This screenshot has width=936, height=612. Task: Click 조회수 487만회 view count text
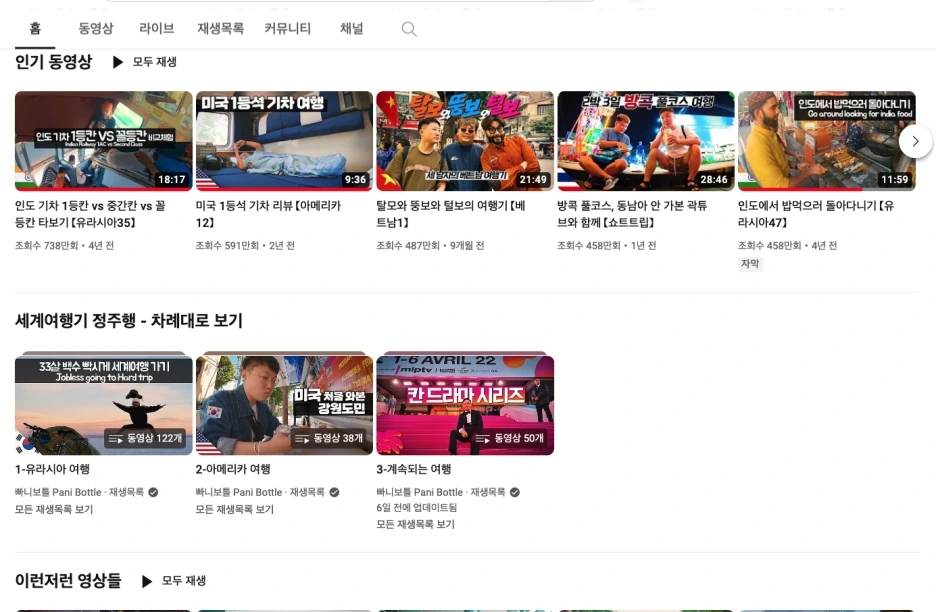point(408,245)
